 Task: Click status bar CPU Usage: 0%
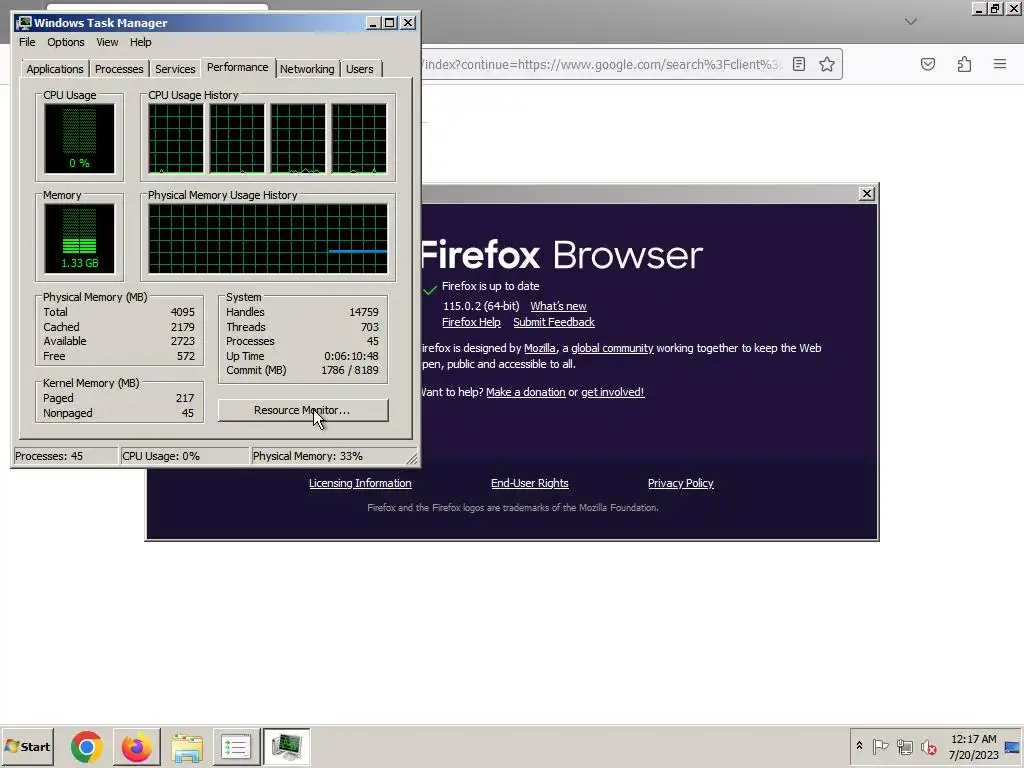161,456
